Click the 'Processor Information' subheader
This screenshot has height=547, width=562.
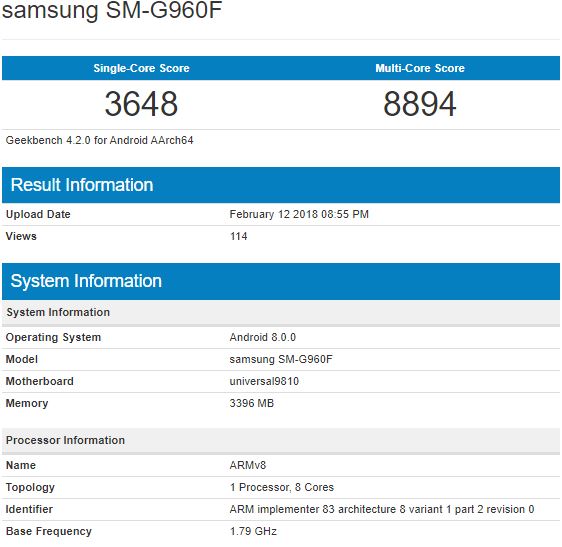click(281, 441)
